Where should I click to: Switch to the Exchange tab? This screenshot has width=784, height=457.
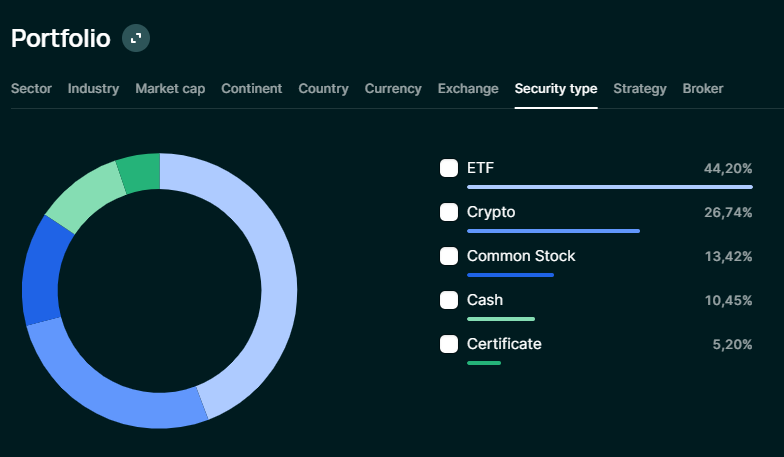468,88
